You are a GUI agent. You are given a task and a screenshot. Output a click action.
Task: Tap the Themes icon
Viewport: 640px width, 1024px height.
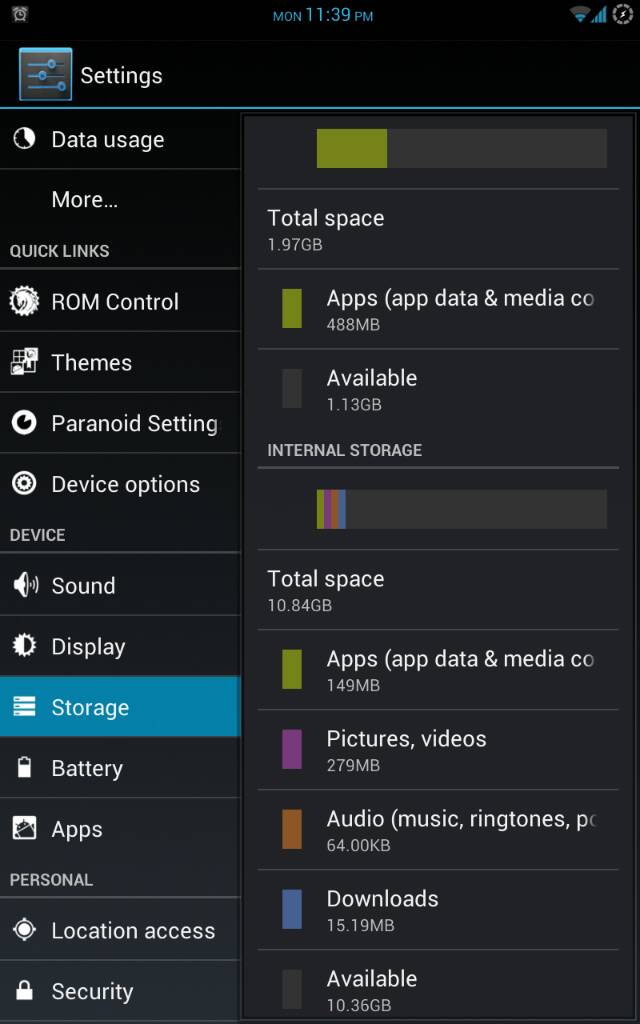coord(24,362)
